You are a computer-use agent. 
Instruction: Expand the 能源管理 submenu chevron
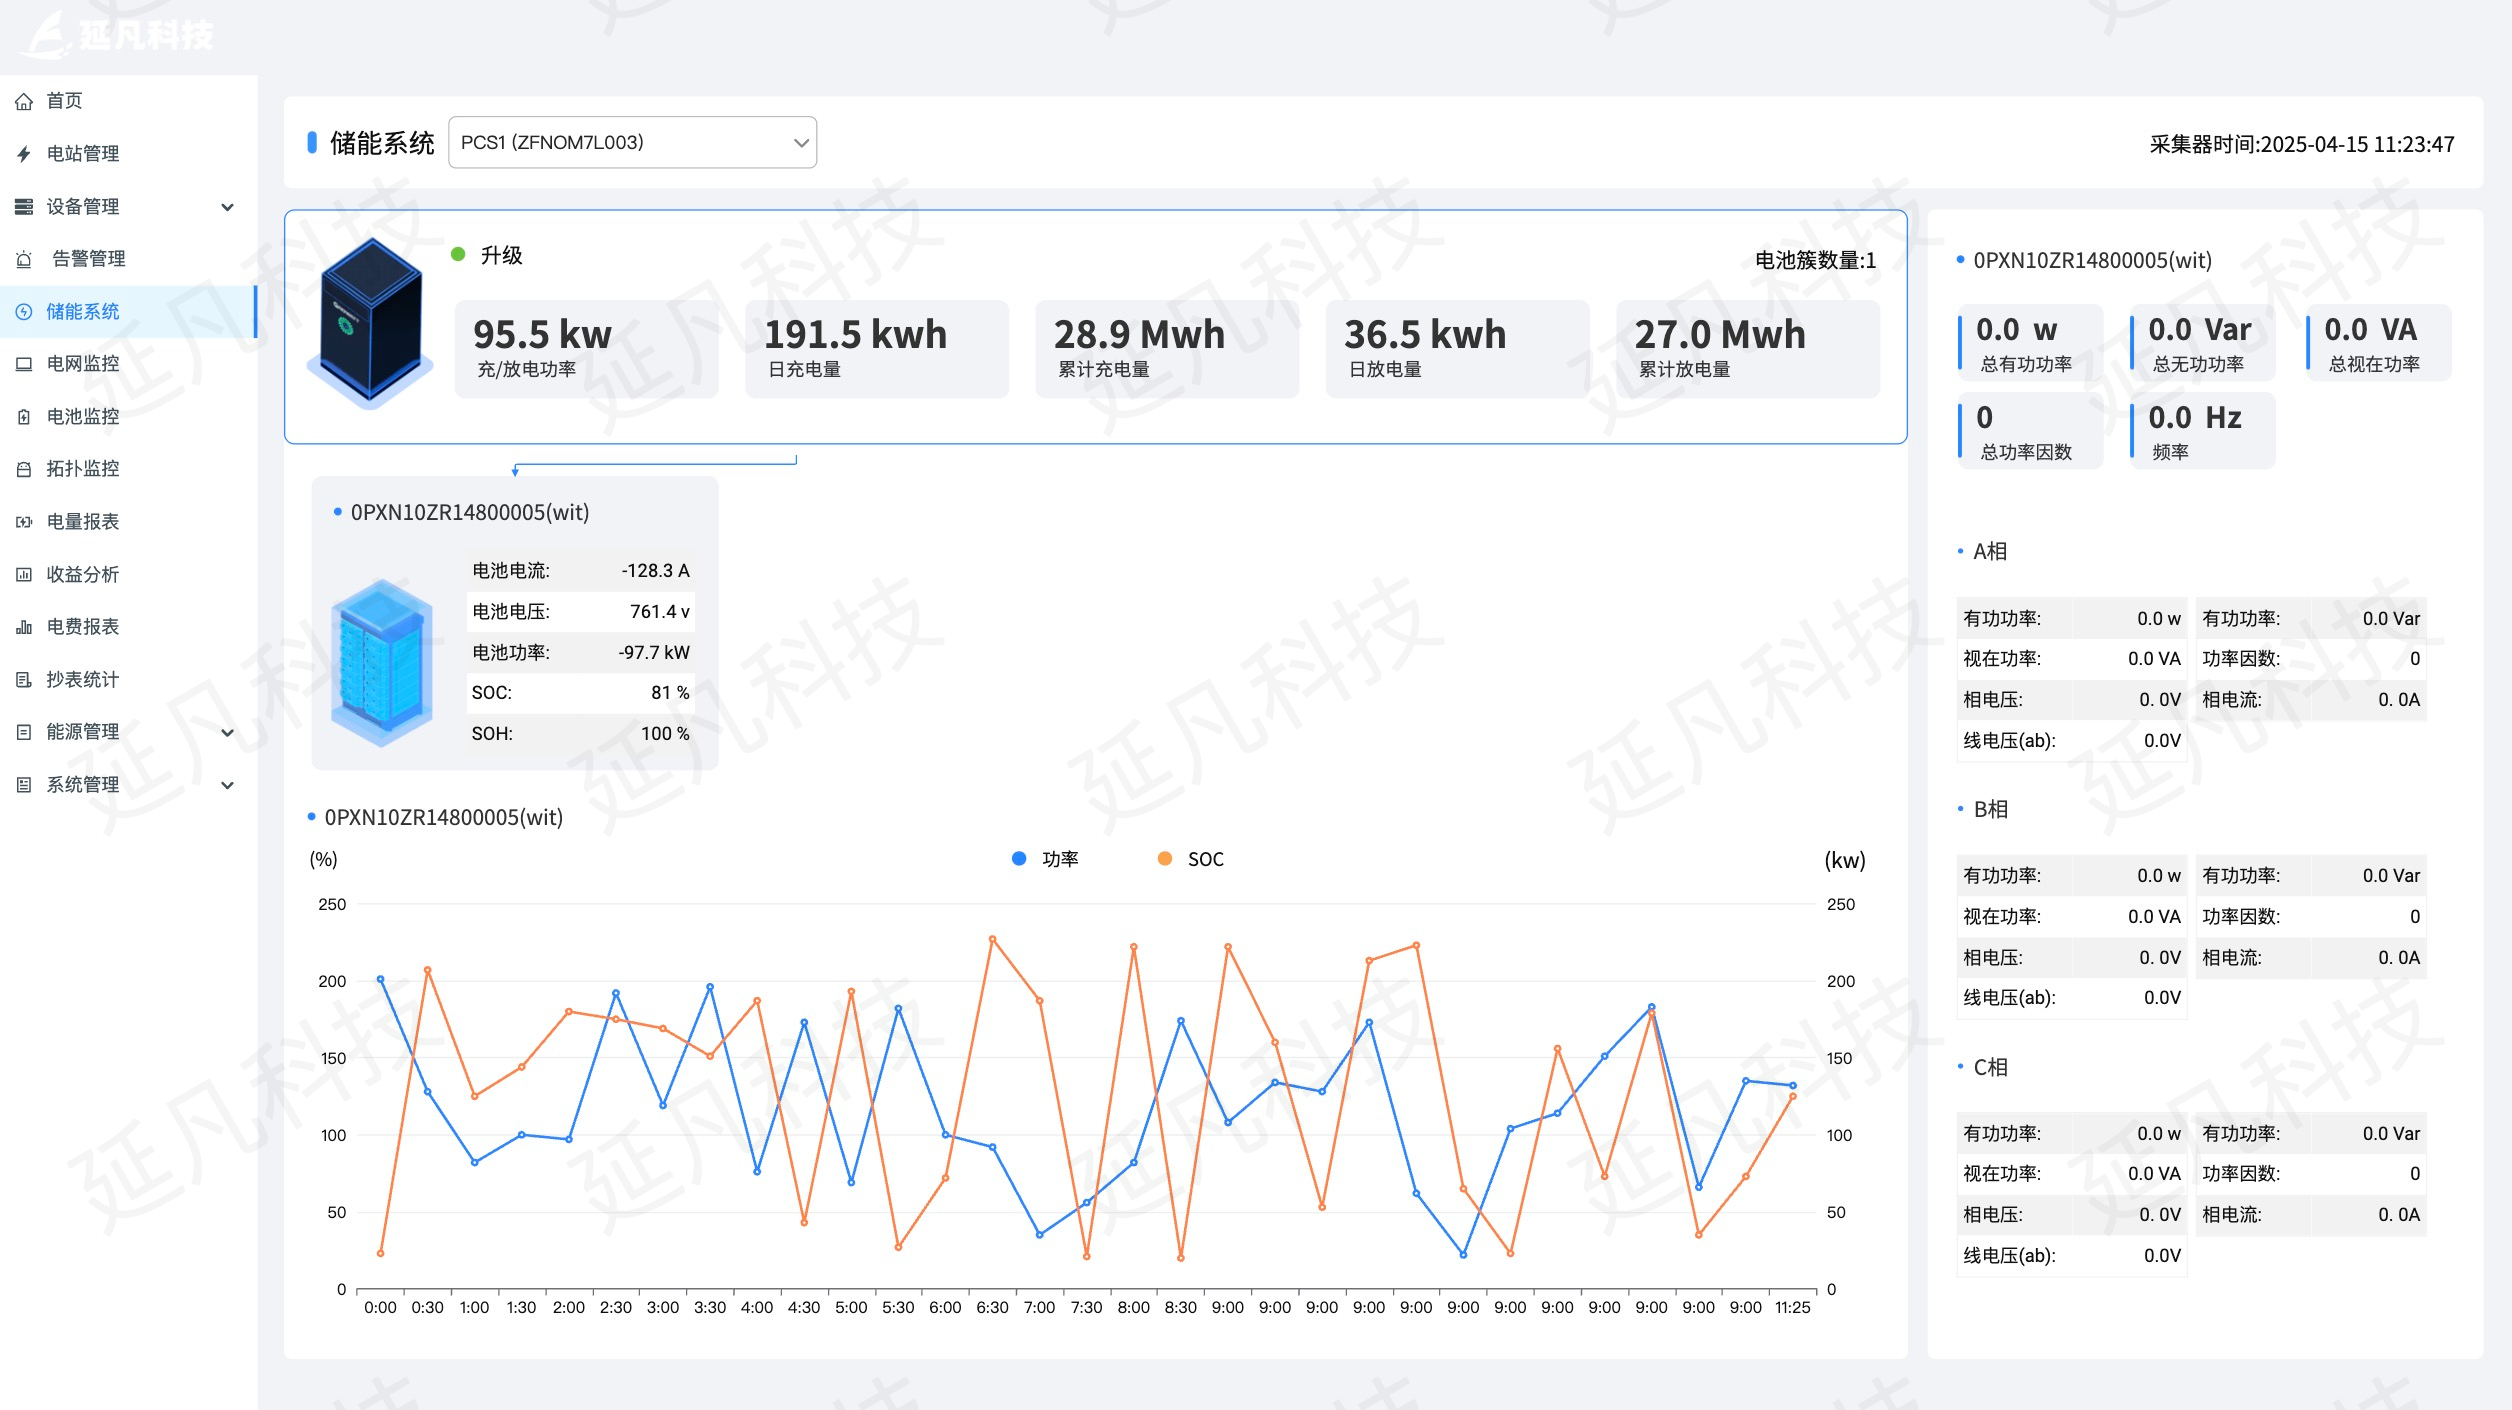tap(227, 732)
